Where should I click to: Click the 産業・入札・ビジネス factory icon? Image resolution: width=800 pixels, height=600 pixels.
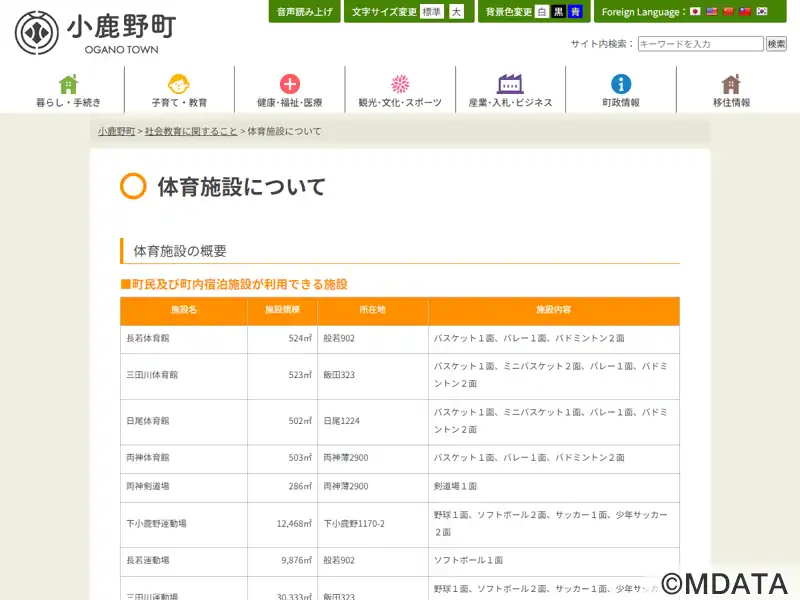510,84
